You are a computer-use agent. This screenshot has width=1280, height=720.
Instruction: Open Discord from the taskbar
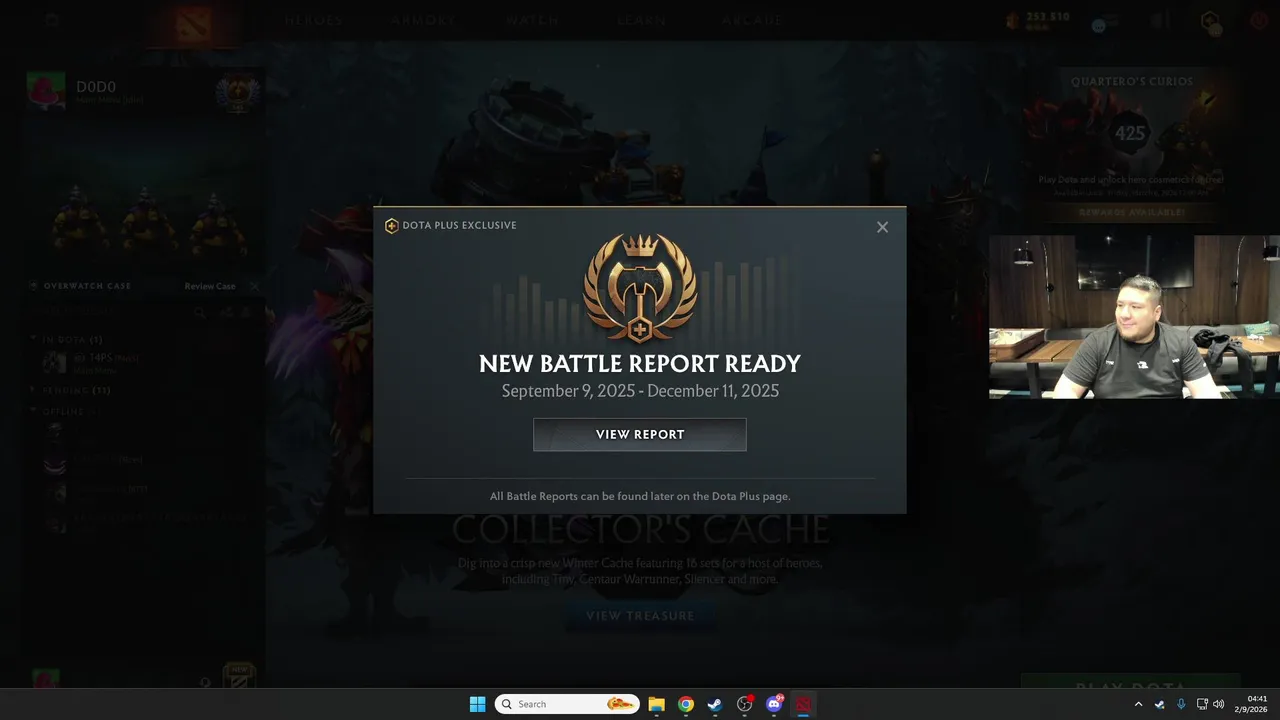(x=774, y=704)
